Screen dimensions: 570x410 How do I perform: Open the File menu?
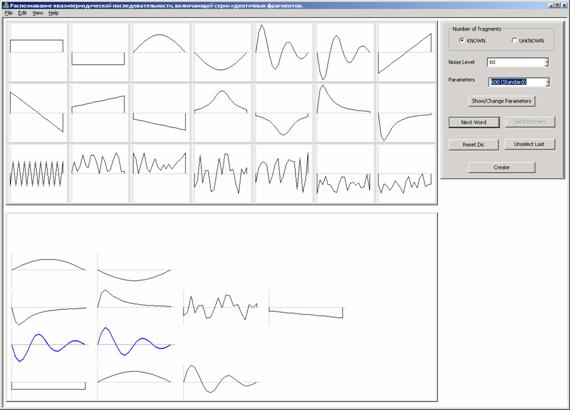coord(9,13)
